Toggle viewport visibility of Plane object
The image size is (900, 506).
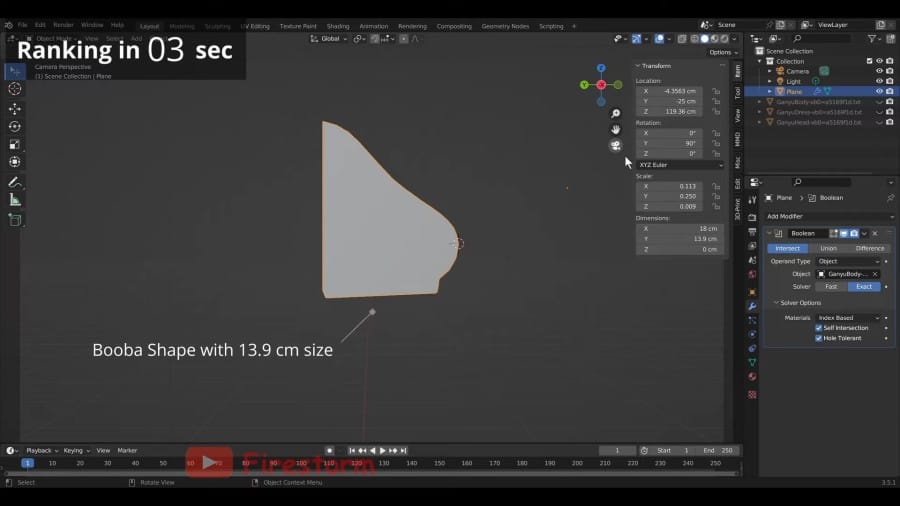click(x=879, y=91)
